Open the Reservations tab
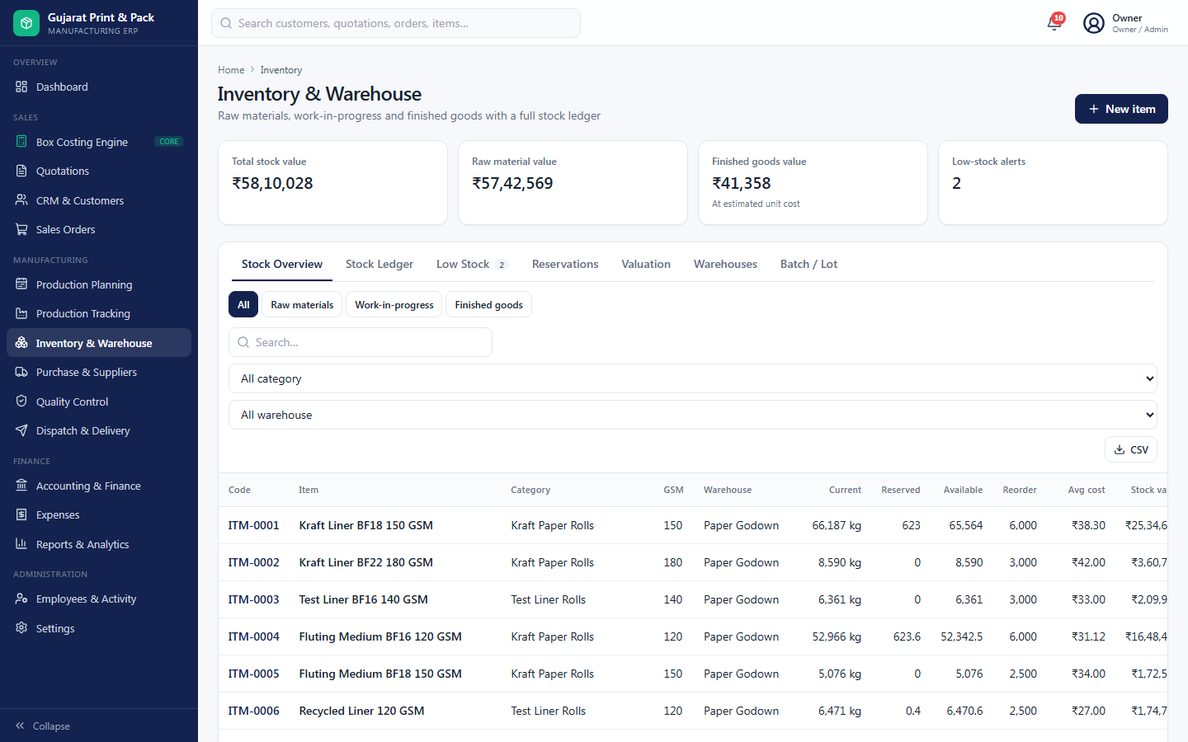The width and height of the screenshot is (1188, 742). [x=565, y=264]
